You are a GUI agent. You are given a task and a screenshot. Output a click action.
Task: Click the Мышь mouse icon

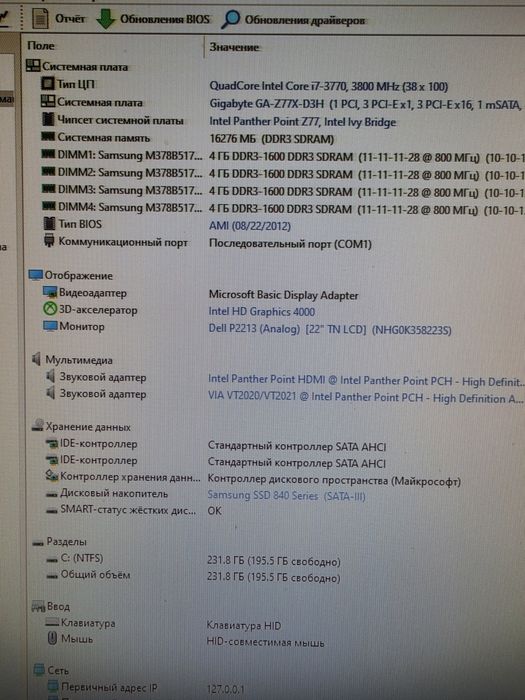[52, 639]
